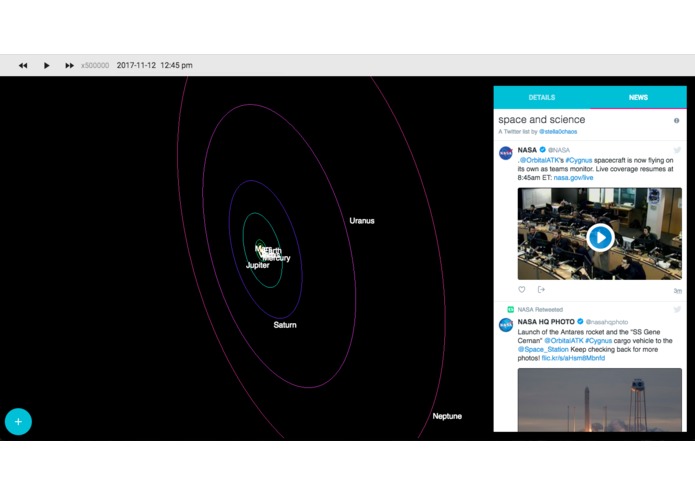This screenshot has height=494, width=695.
Task: Open the Twitter list info icon
Action: click(676, 121)
